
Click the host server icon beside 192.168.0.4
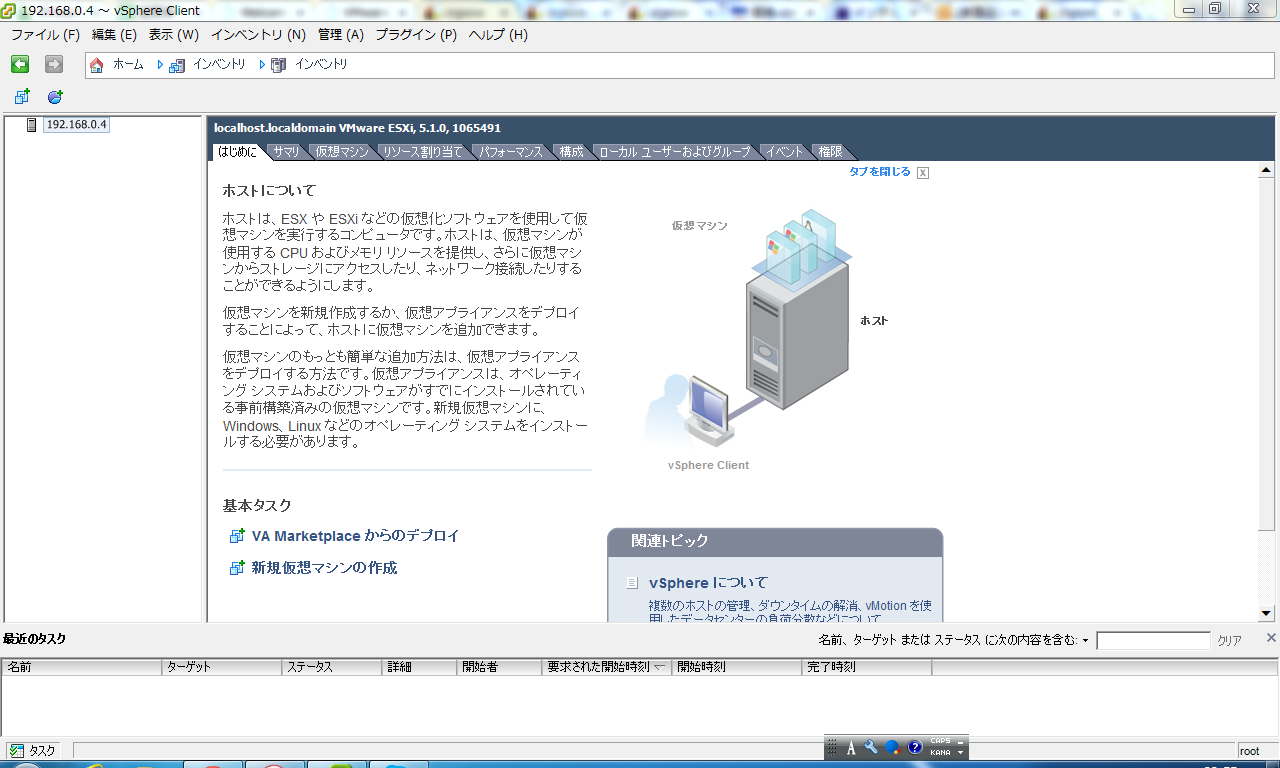tap(31, 125)
